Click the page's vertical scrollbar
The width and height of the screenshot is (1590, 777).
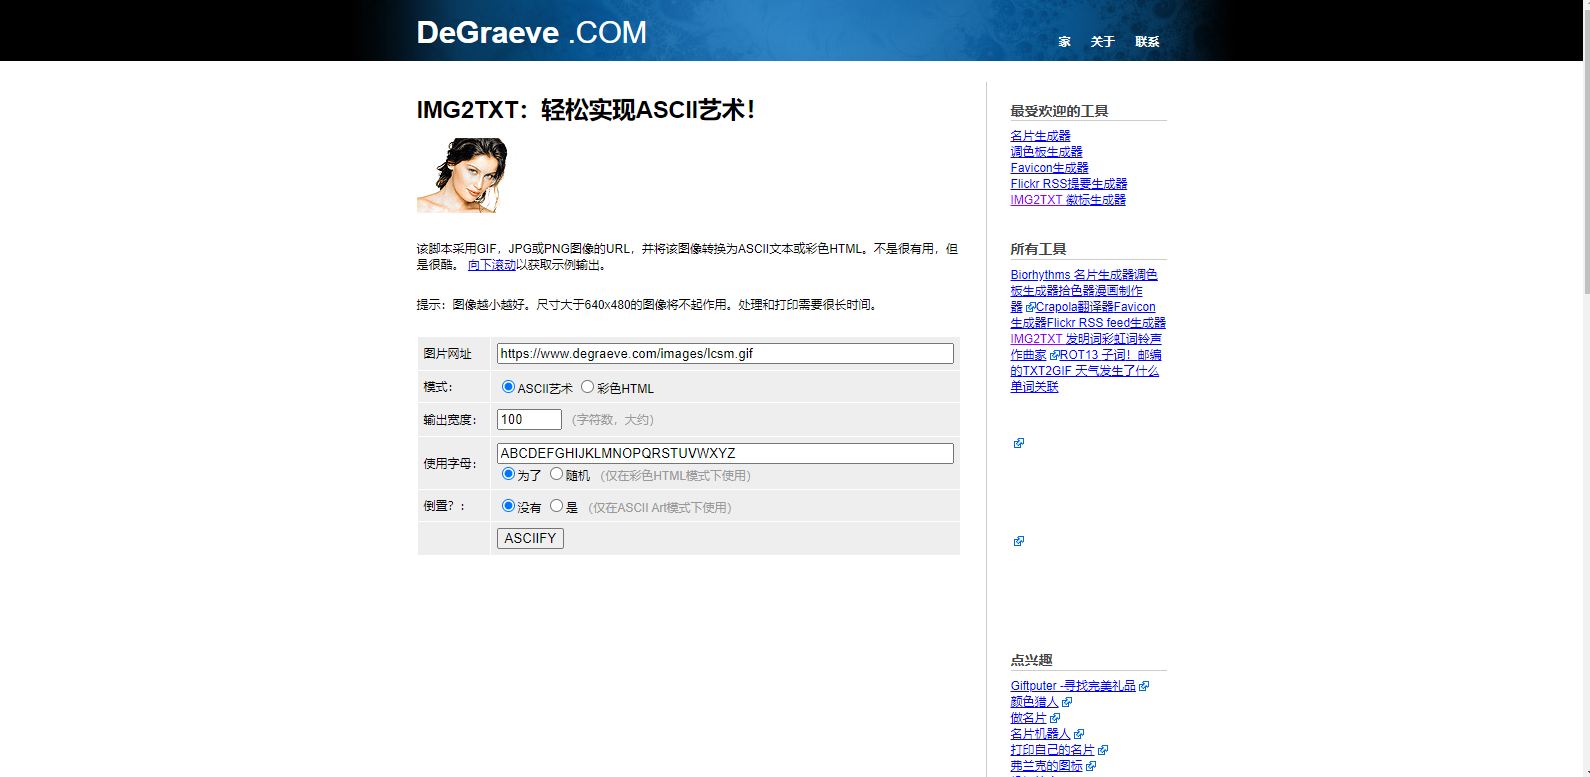1586,150
